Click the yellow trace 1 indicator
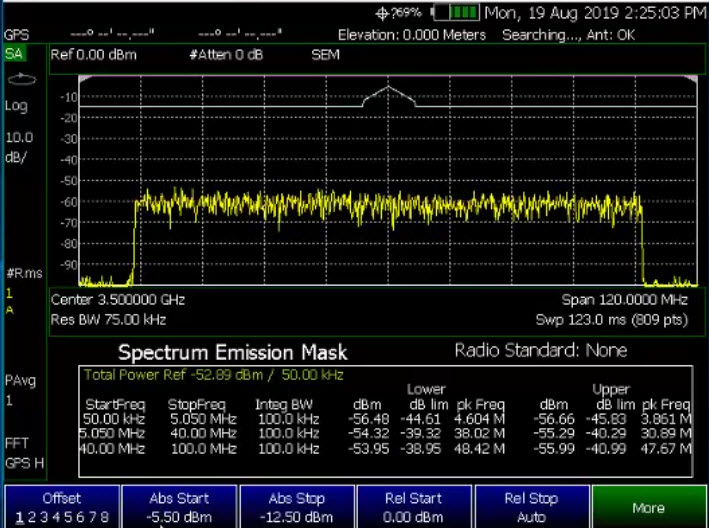 [x=9, y=293]
